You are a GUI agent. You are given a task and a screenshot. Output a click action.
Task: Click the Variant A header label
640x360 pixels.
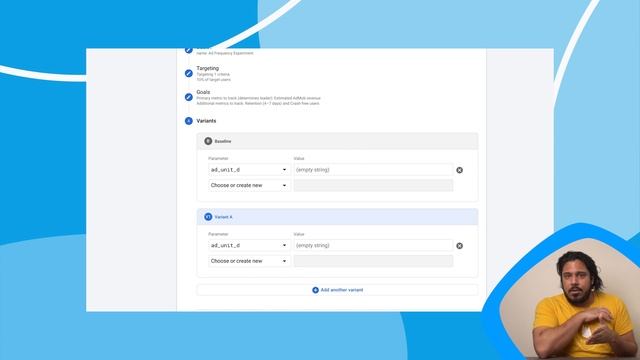[223, 217]
